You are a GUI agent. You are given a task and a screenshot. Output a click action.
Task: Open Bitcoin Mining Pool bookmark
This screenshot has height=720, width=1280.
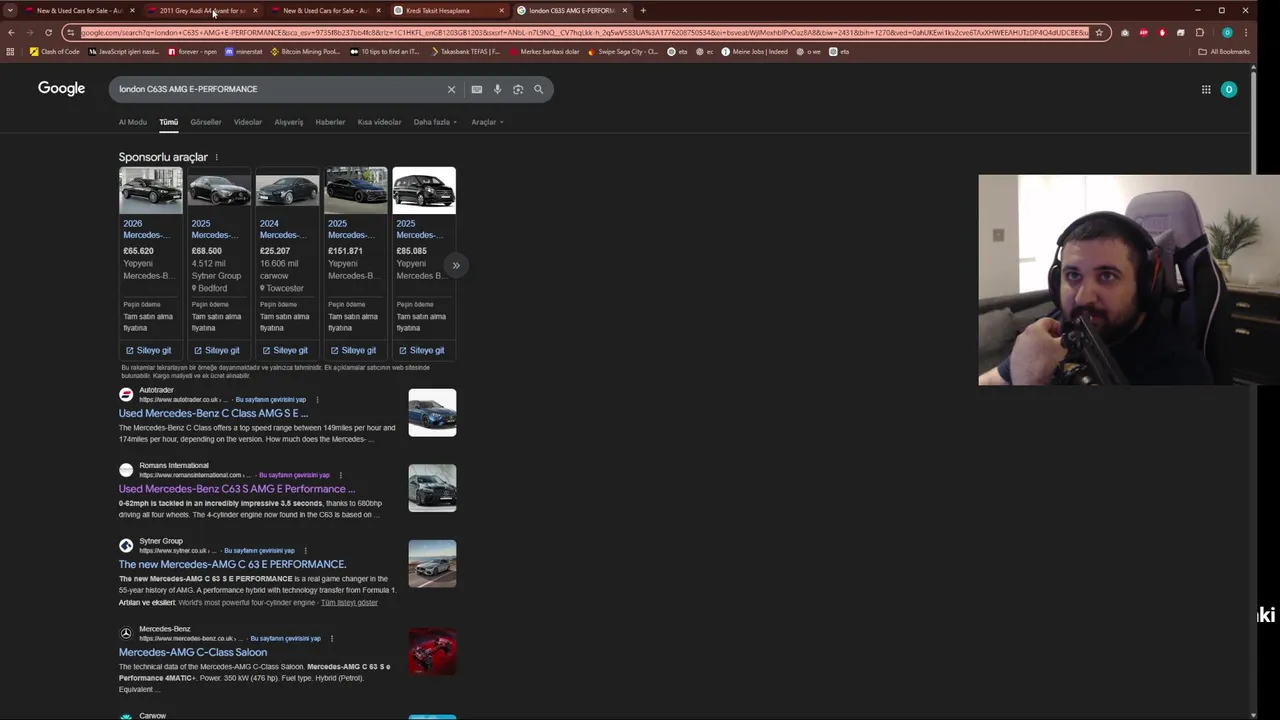pyautogui.click(x=306, y=51)
